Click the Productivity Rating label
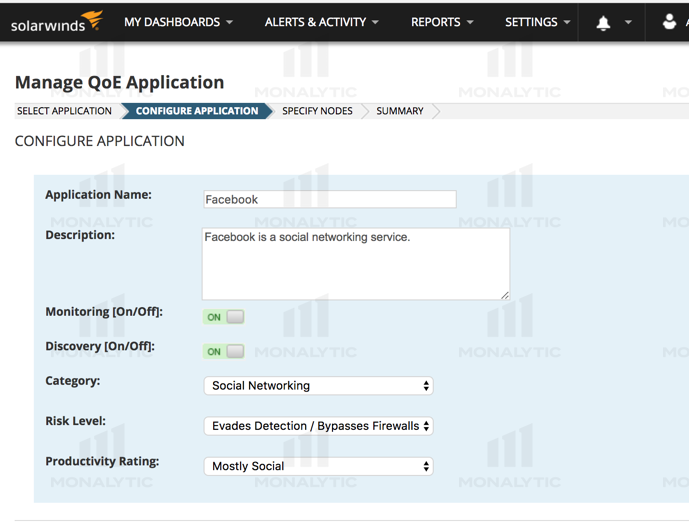 [x=102, y=461]
